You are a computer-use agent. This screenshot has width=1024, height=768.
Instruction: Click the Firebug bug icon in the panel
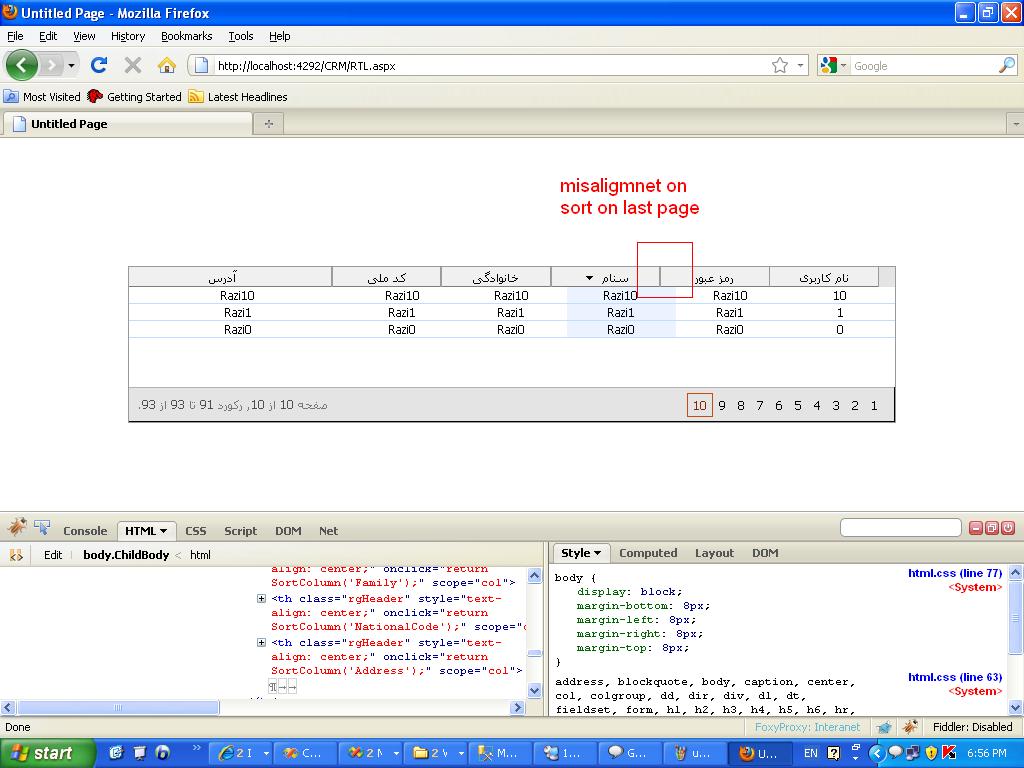click(17, 528)
